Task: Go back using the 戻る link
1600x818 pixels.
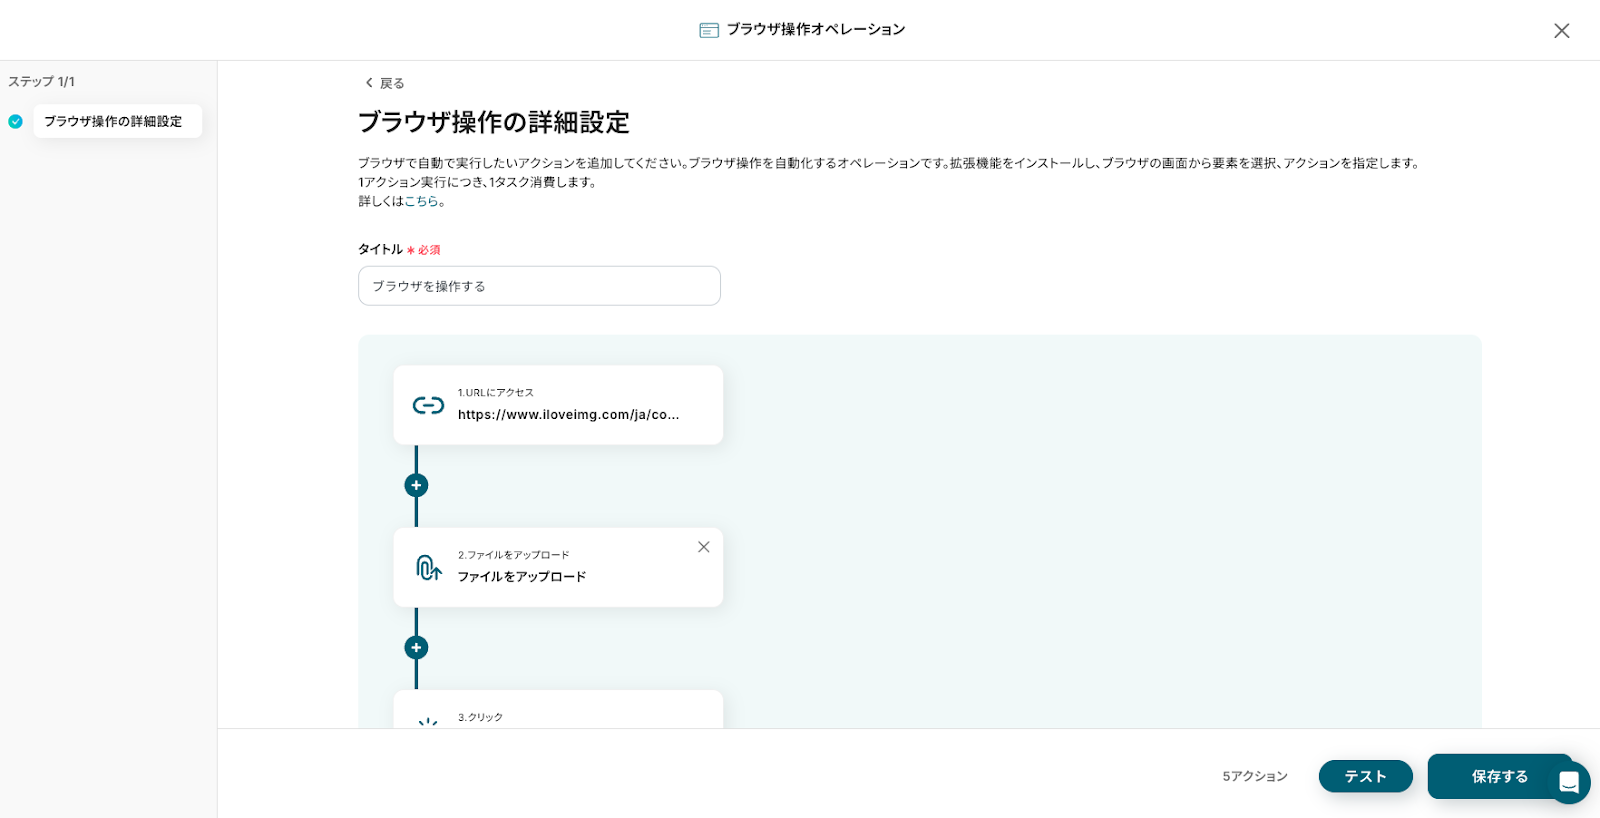Action: pyautogui.click(x=385, y=83)
